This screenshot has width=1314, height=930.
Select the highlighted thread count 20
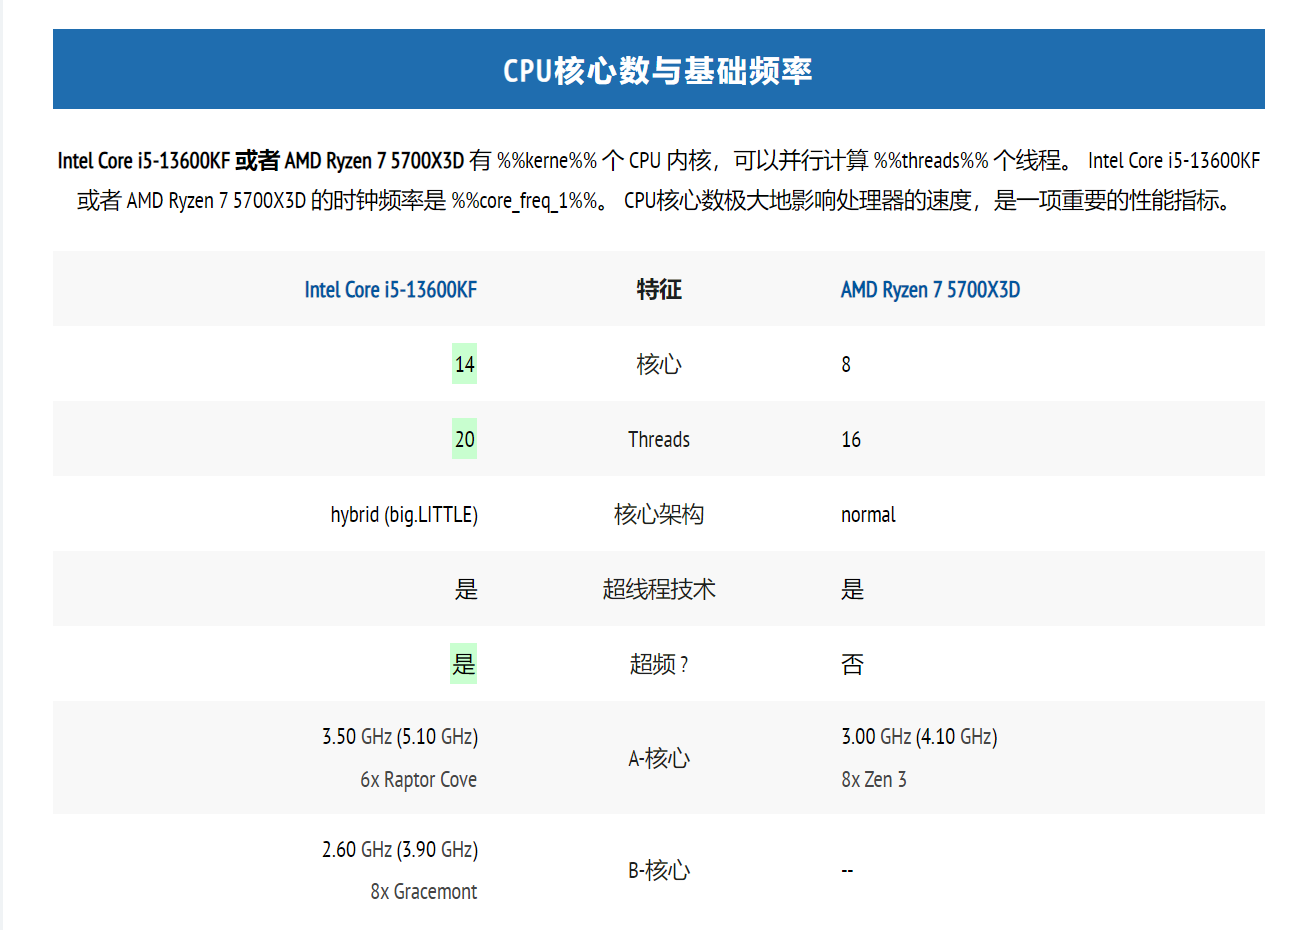click(x=464, y=439)
